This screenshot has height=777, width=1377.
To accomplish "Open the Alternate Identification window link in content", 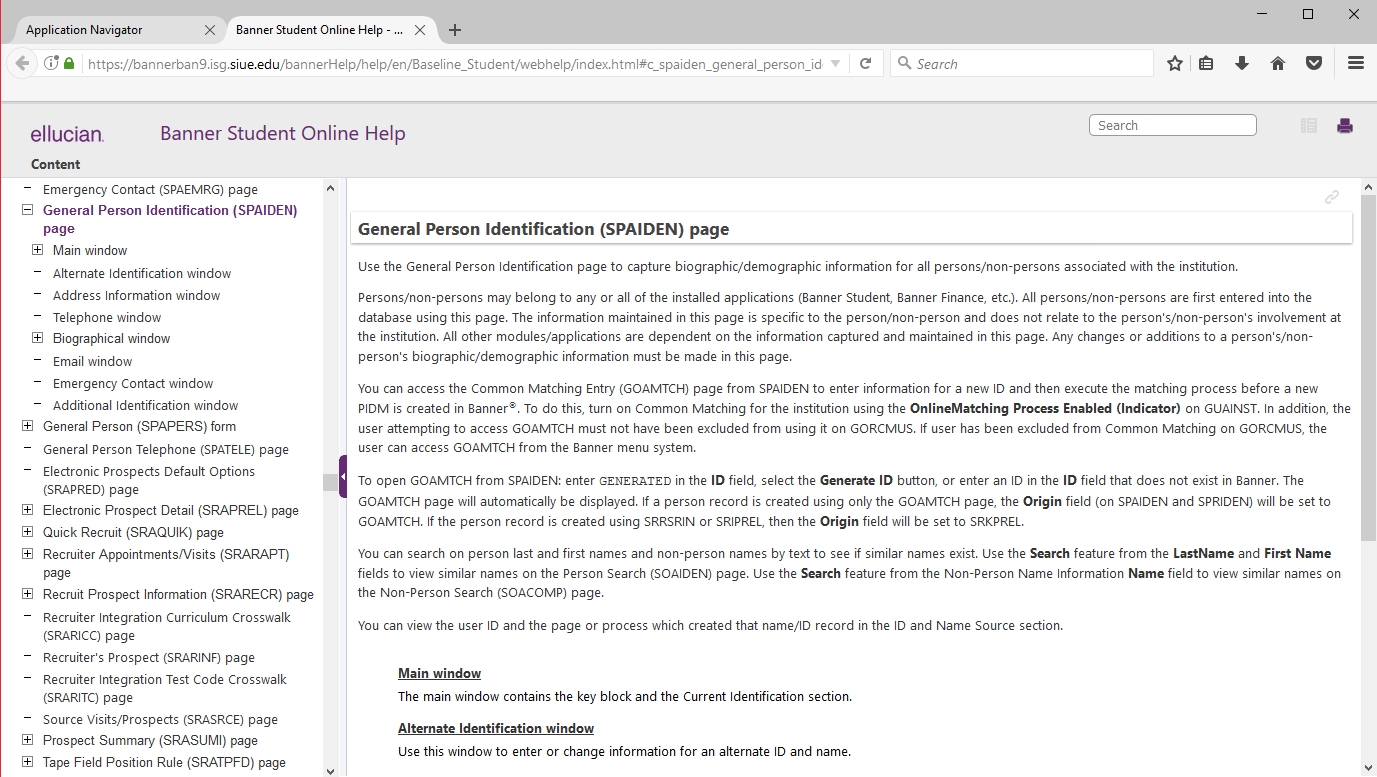I will coord(495,728).
